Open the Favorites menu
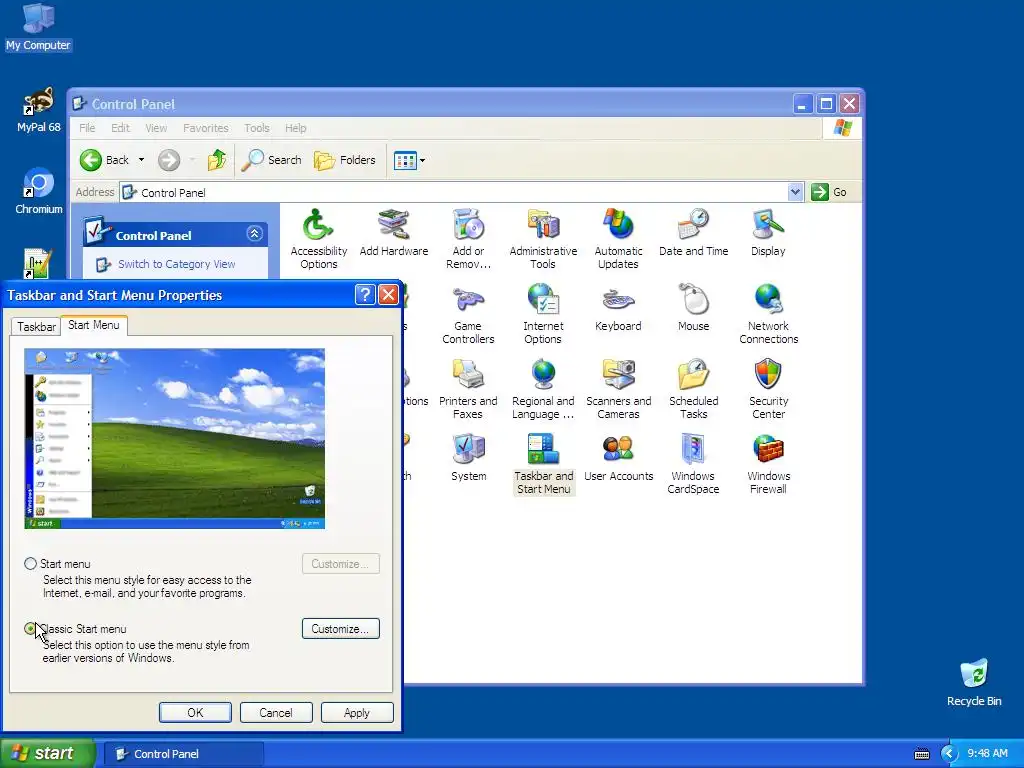 click(x=206, y=128)
